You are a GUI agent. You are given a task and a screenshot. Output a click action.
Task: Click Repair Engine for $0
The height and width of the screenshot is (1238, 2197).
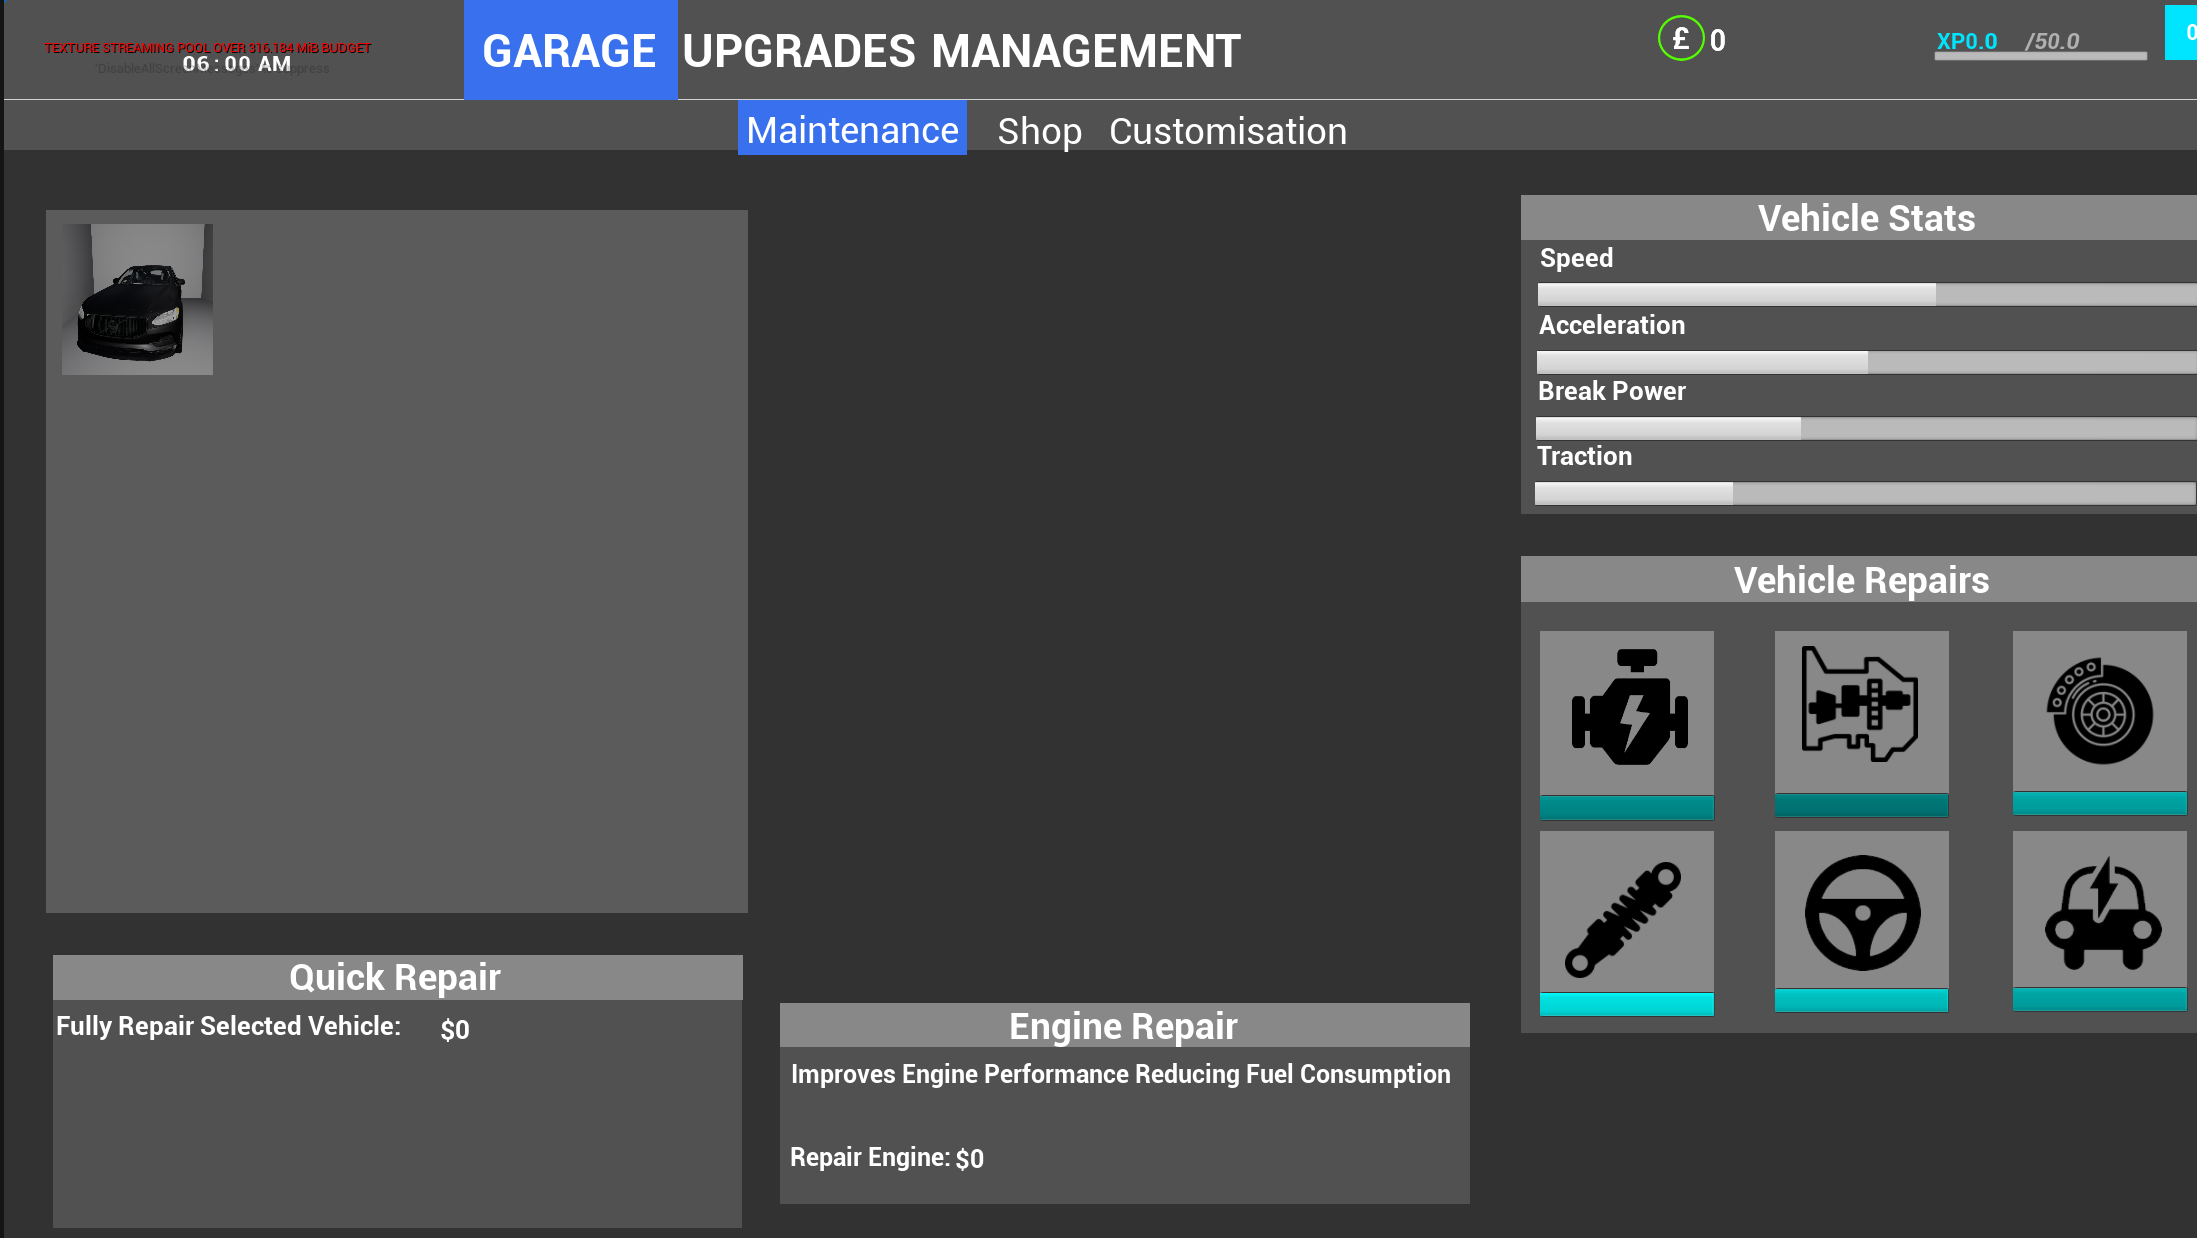tap(886, 1157)
